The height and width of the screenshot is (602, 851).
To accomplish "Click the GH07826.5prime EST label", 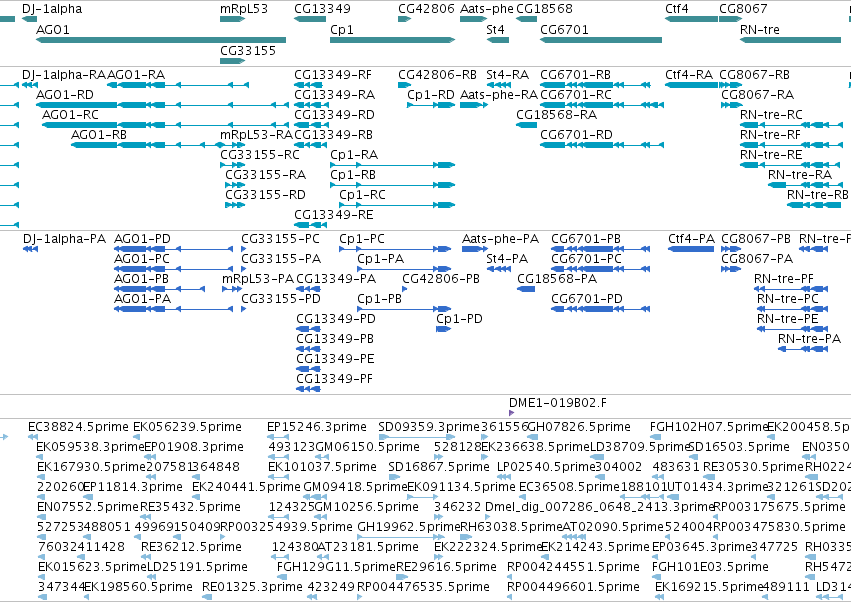I will 580,427.
